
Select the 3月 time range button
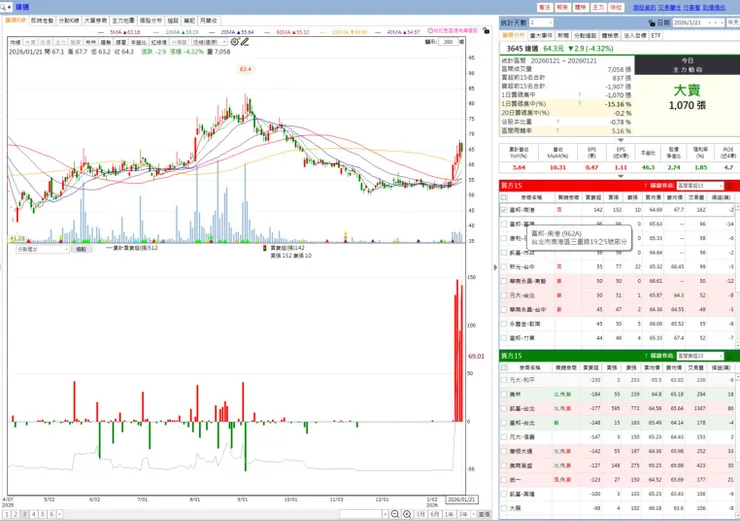pos(420,514)
